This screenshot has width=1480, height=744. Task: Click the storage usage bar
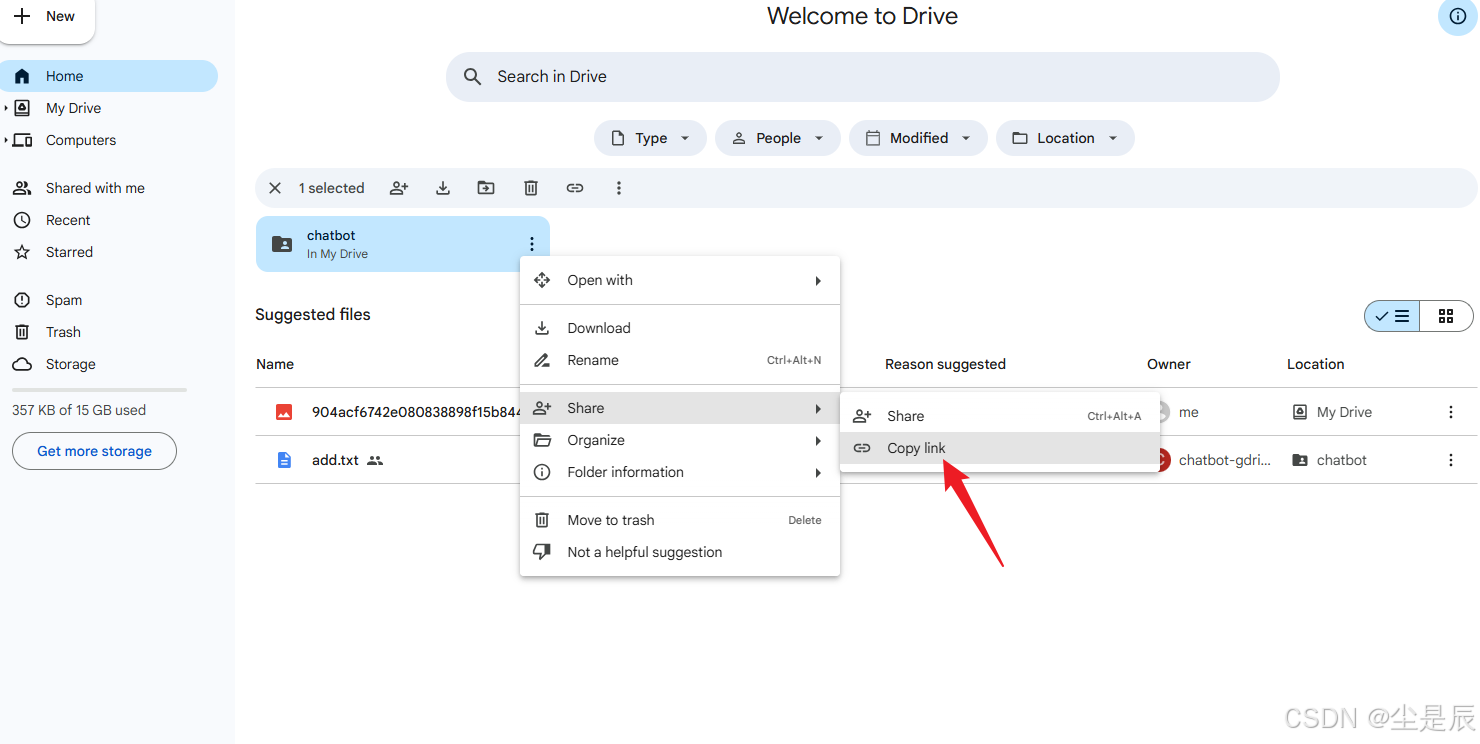99,390
